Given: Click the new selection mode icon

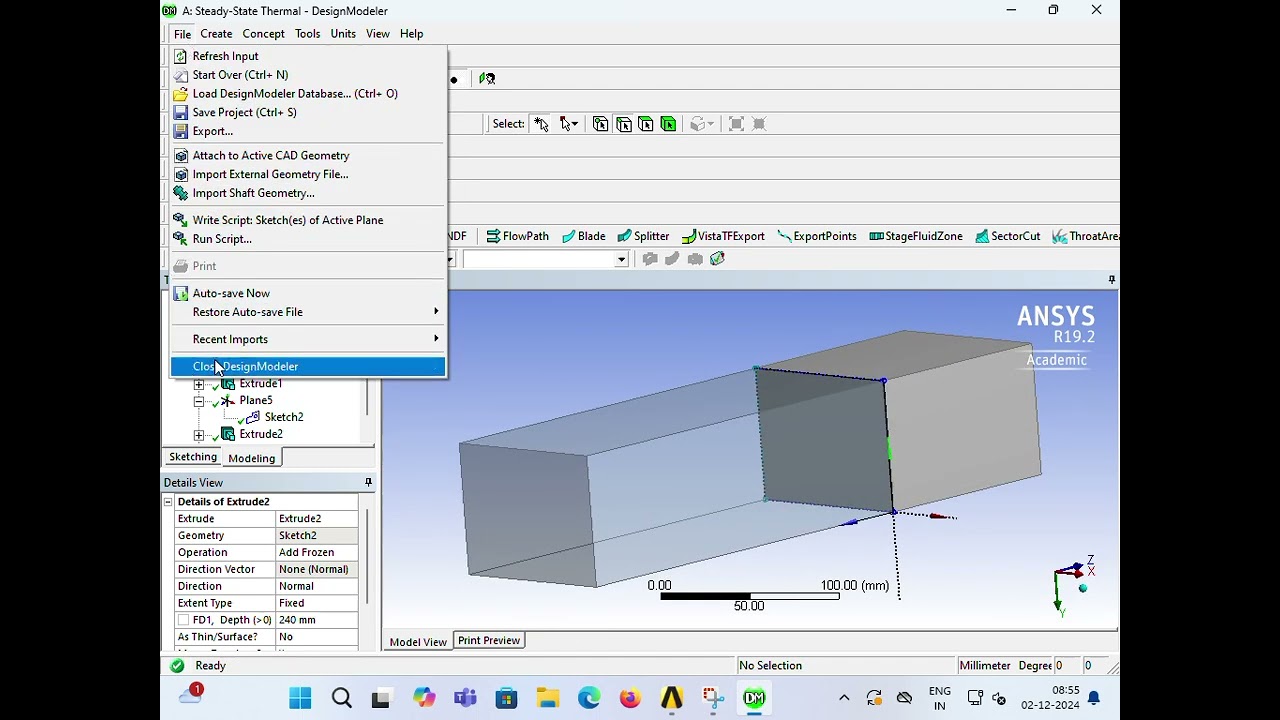Looking at the screenshot, I should coord(541,124).
